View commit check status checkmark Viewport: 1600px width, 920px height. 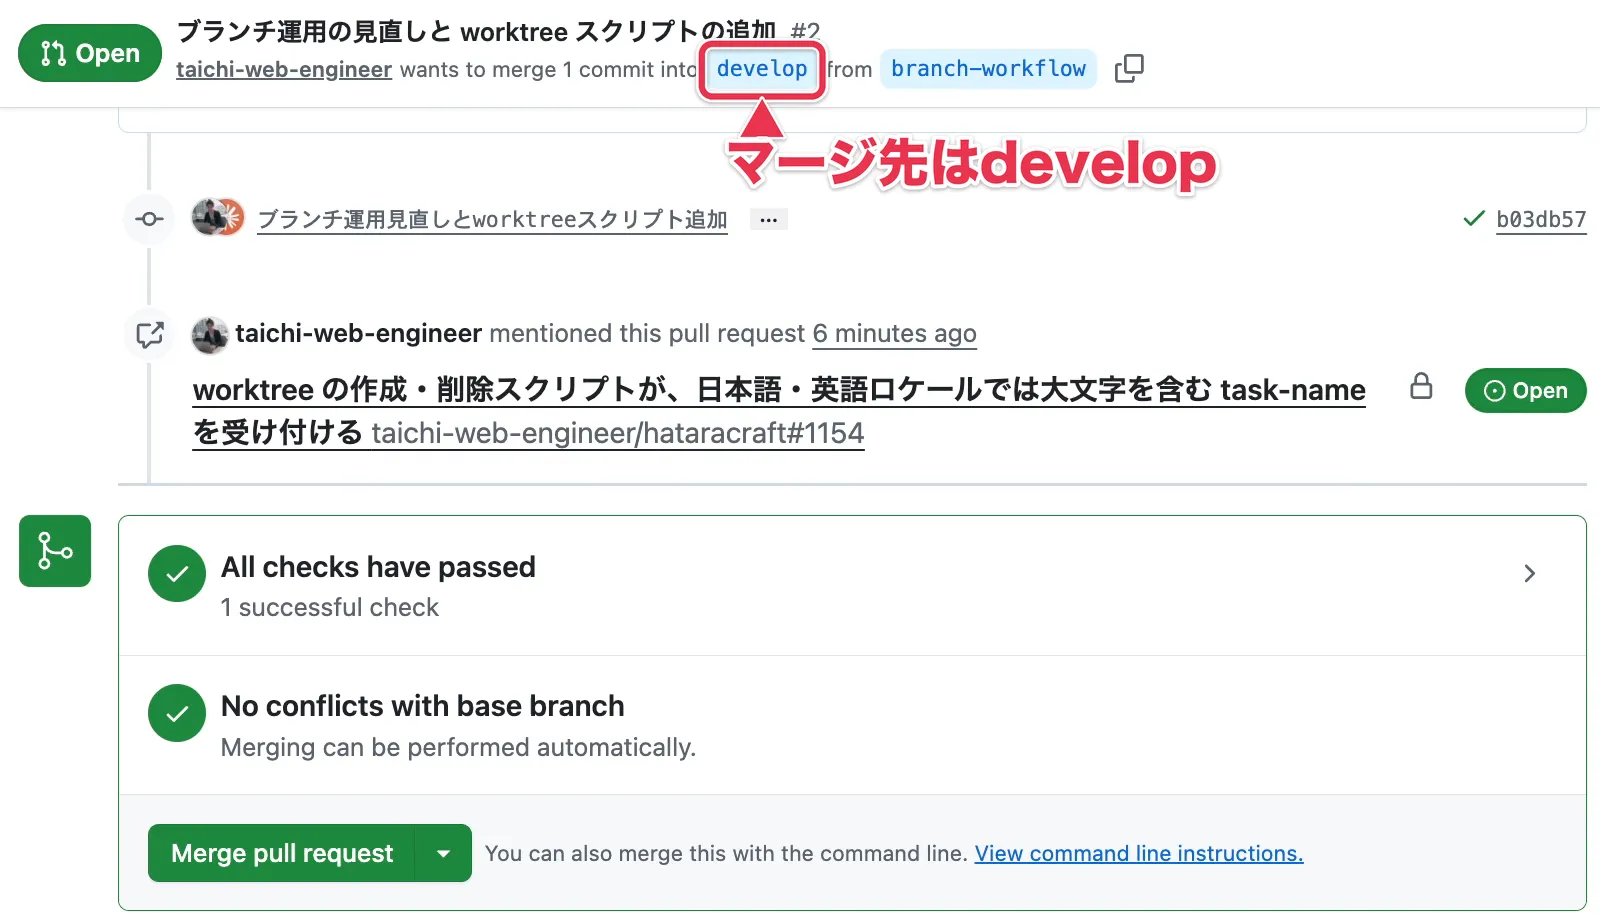click(x=1473, y=218)
